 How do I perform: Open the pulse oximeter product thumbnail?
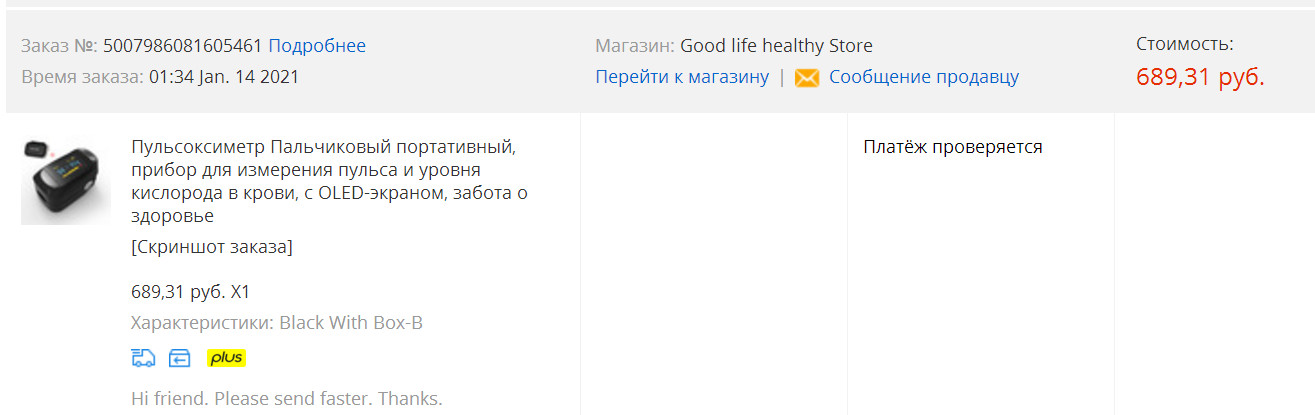(65, 181)
